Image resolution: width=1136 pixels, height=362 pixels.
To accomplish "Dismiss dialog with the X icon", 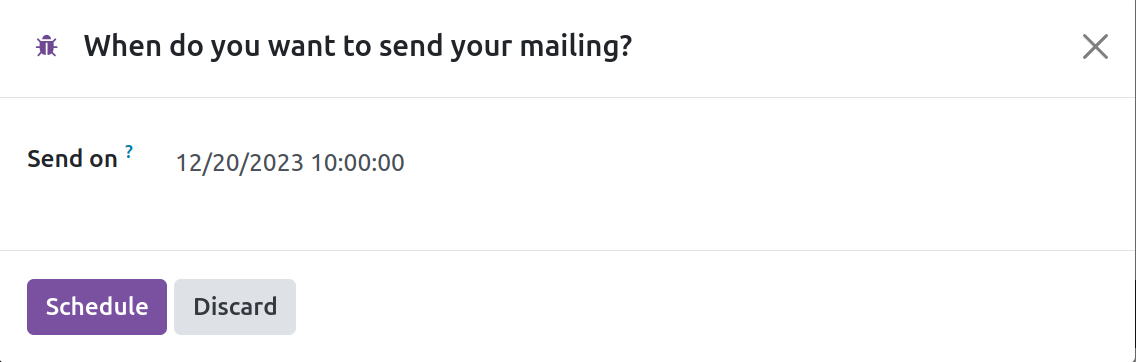I will [1095, 47].
